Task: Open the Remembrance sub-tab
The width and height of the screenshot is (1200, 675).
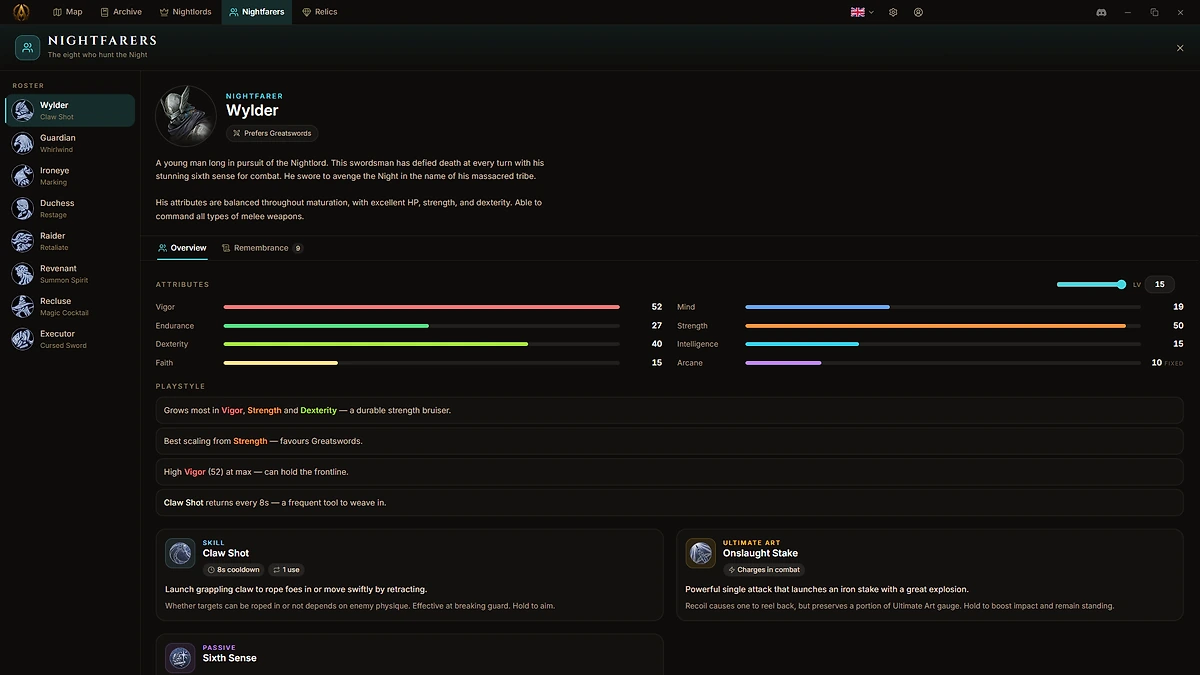Action: point(262,248)
